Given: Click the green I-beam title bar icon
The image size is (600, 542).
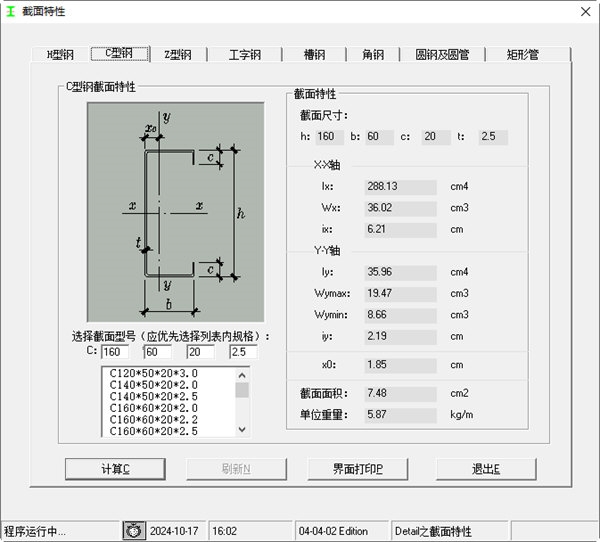Looking at the screenshot, I should click(x=10, y=11).
